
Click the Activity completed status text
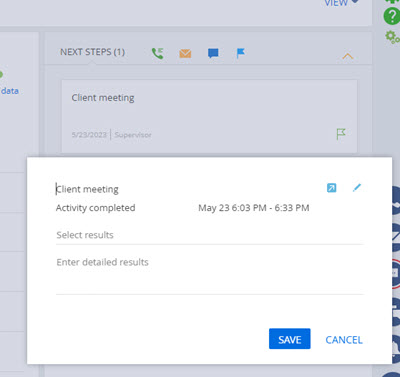point(95,208)
